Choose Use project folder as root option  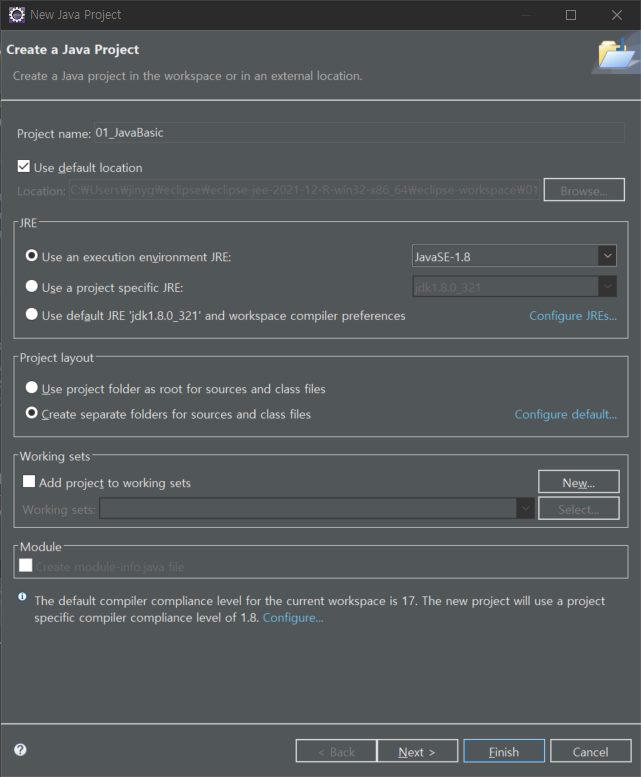click(x=32, y=387)
